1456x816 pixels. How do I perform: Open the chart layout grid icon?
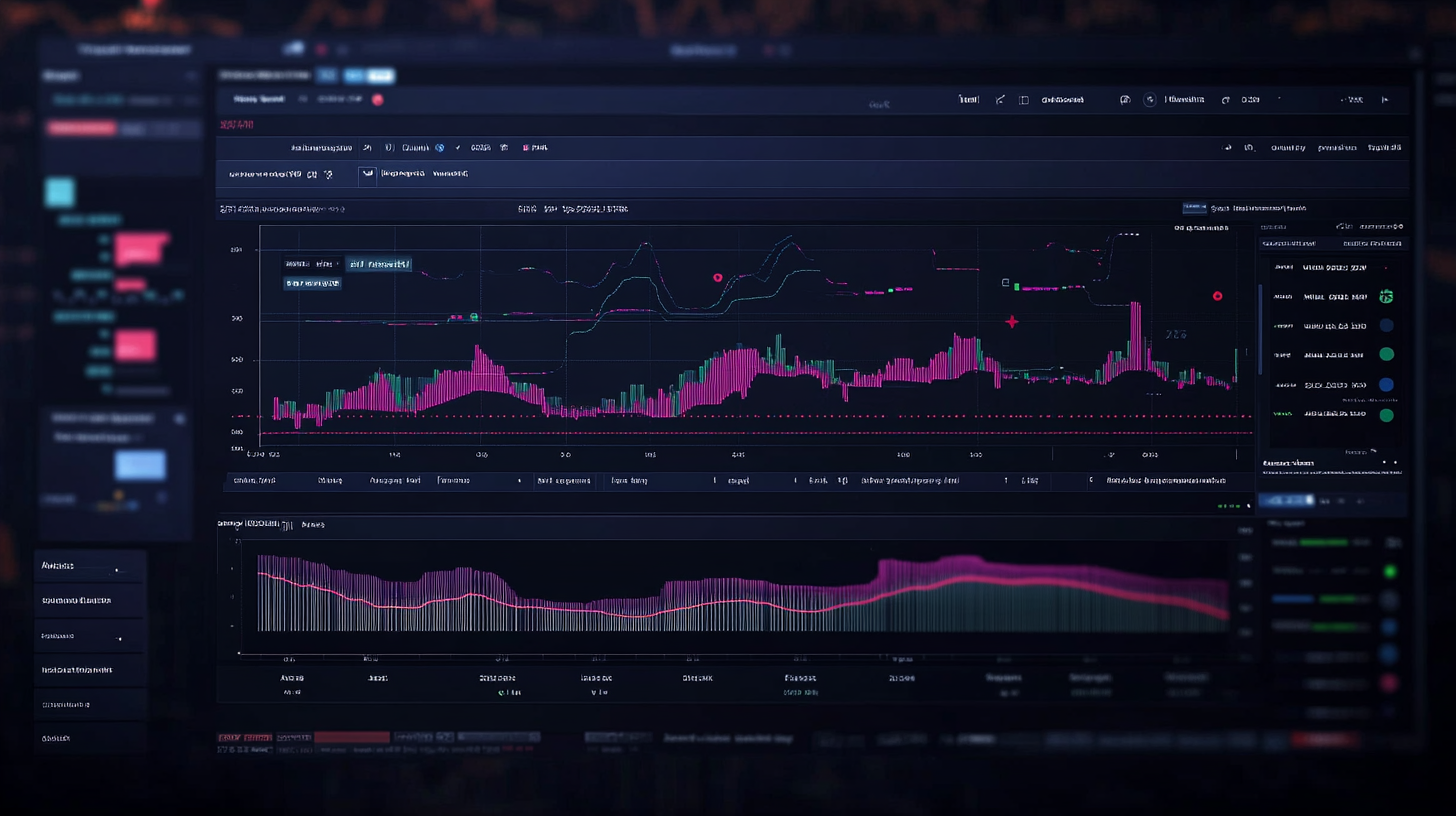[1023, 99]
